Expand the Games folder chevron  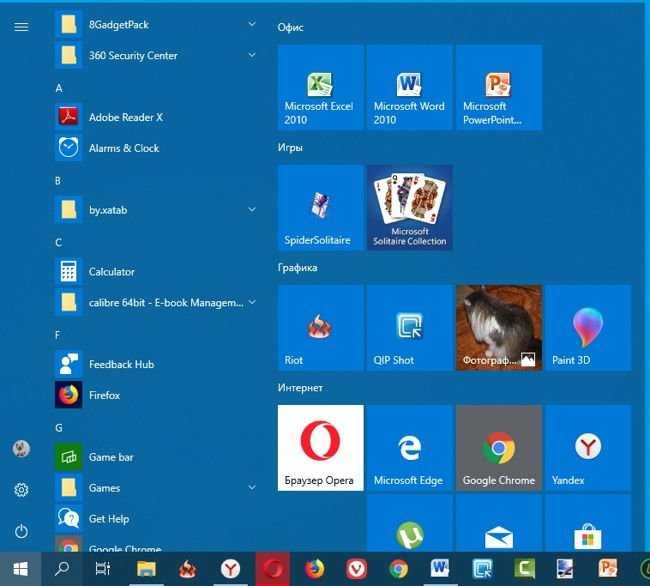(x=252, y=487)
